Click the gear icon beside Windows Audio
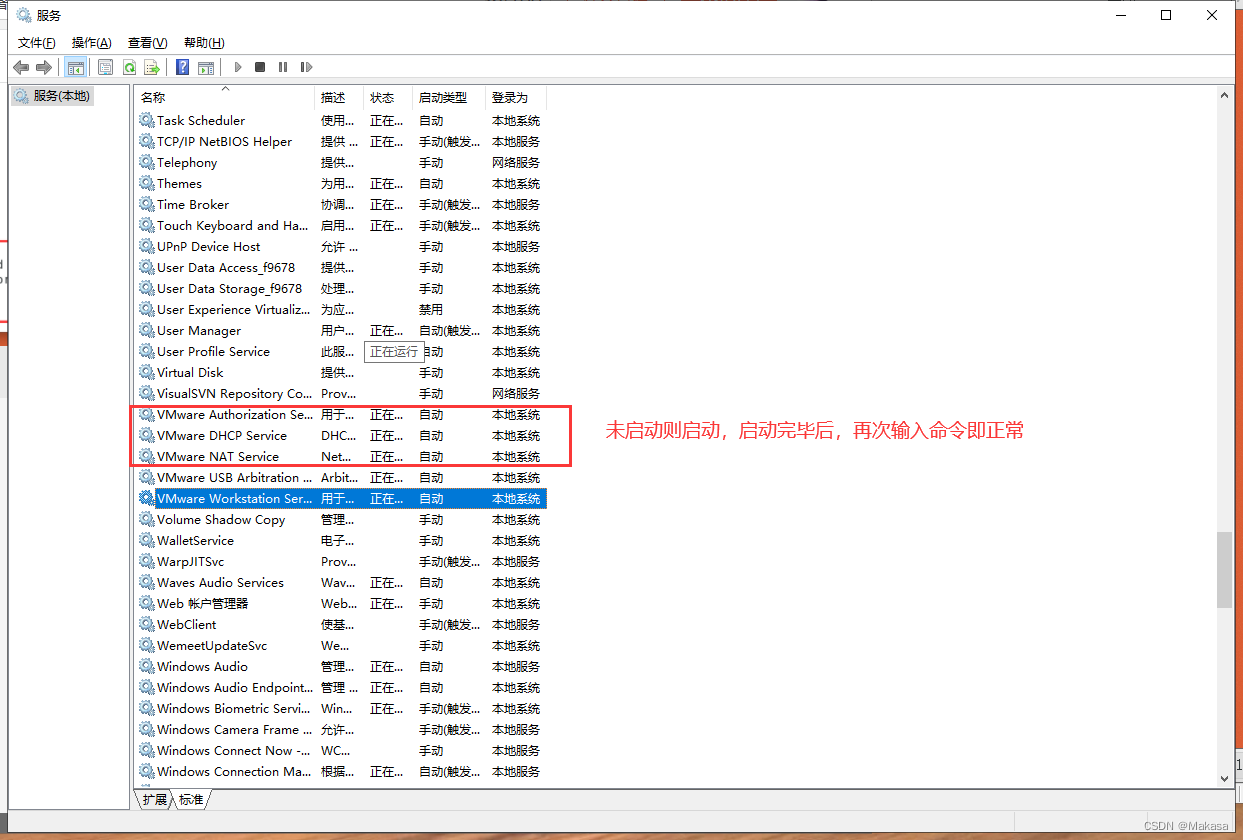The width and height of the screenshot is (1243, 840). pyautogui.click(x=147, y=666)
